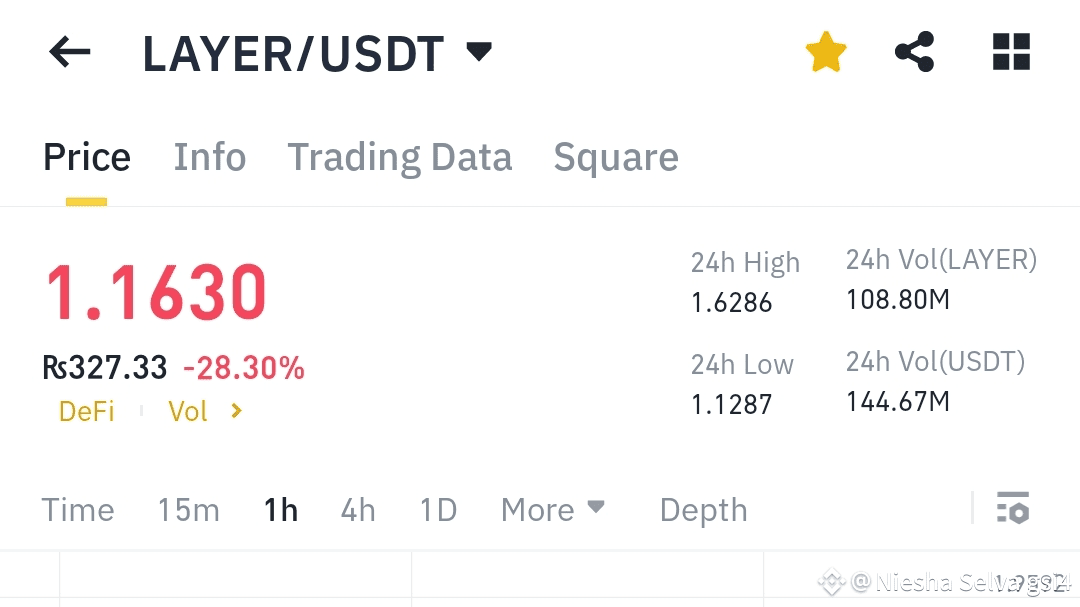Choose the 1D chart interval

[438, 510]
